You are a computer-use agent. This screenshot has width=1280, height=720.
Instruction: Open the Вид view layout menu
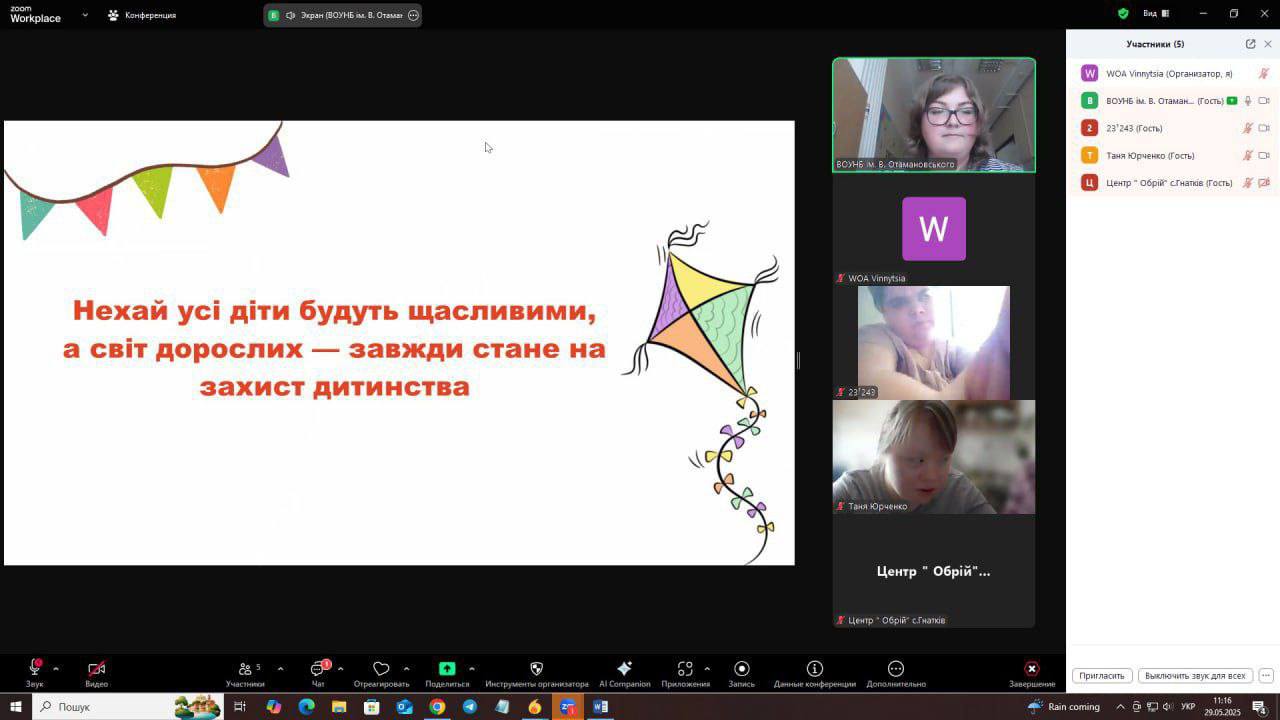point(1156,14)
